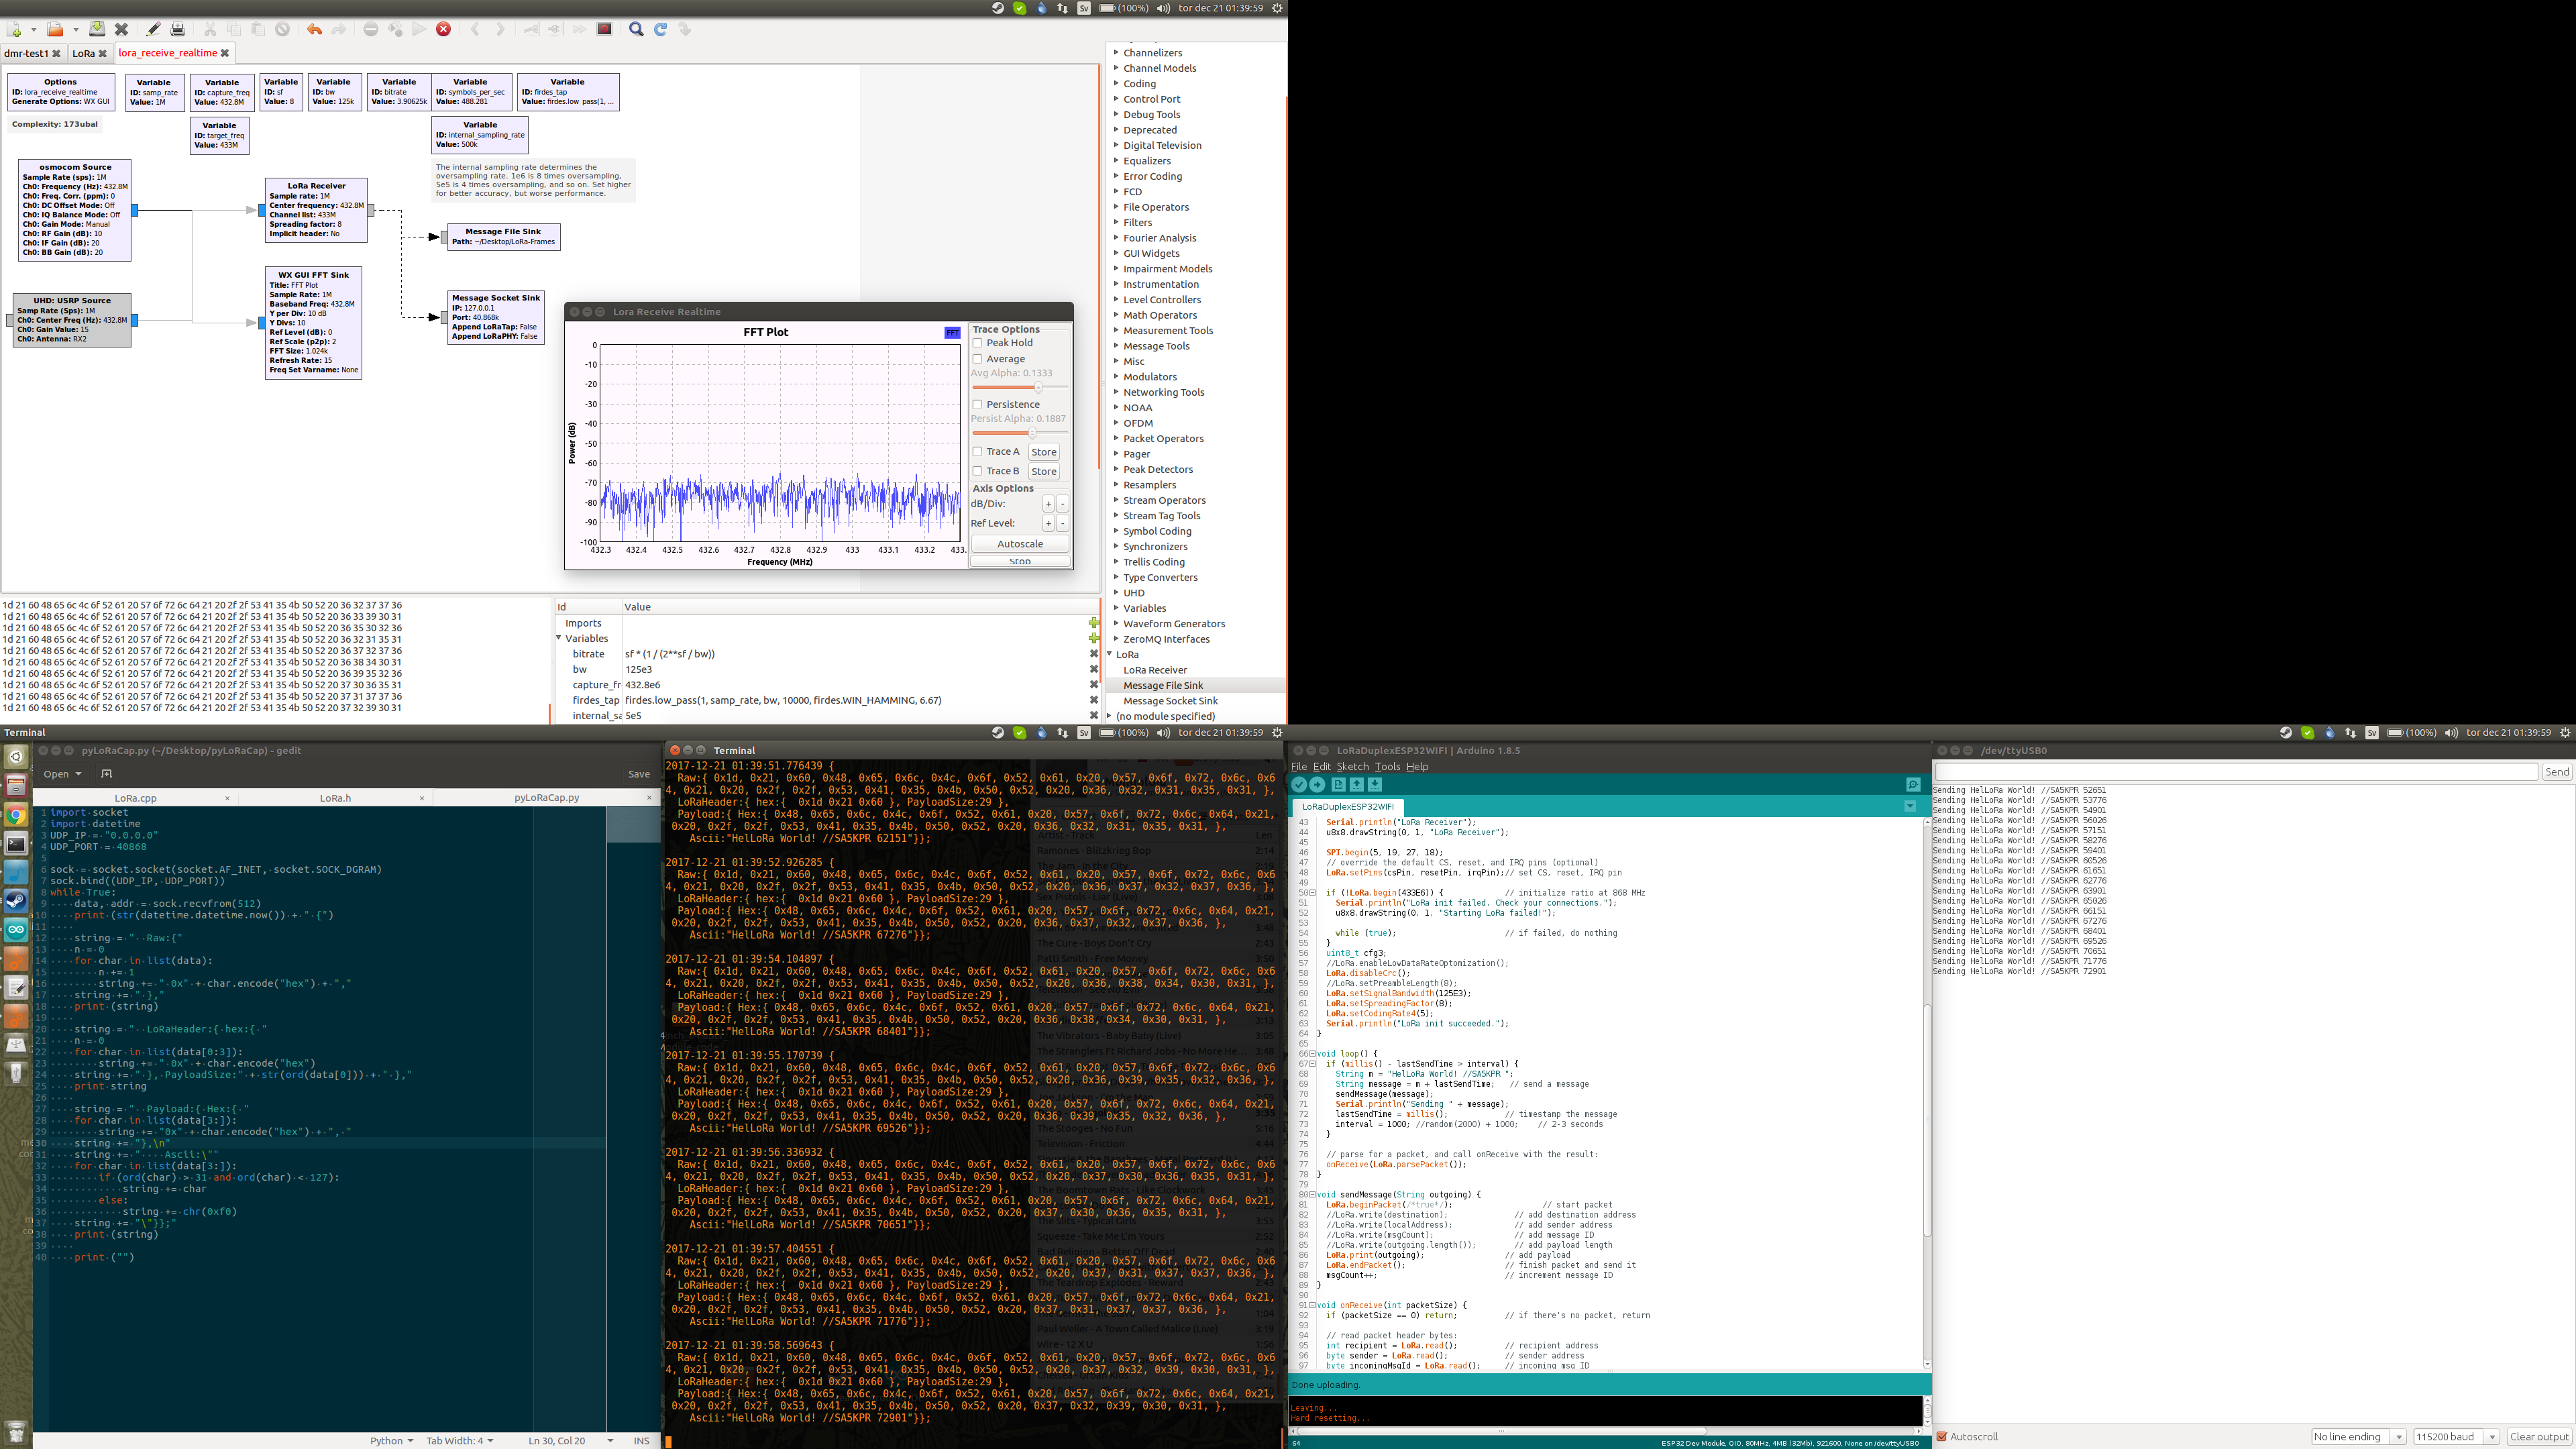Open Arduino Sketch menu
This screenshot has width=2576, height=1449.
1353,767
